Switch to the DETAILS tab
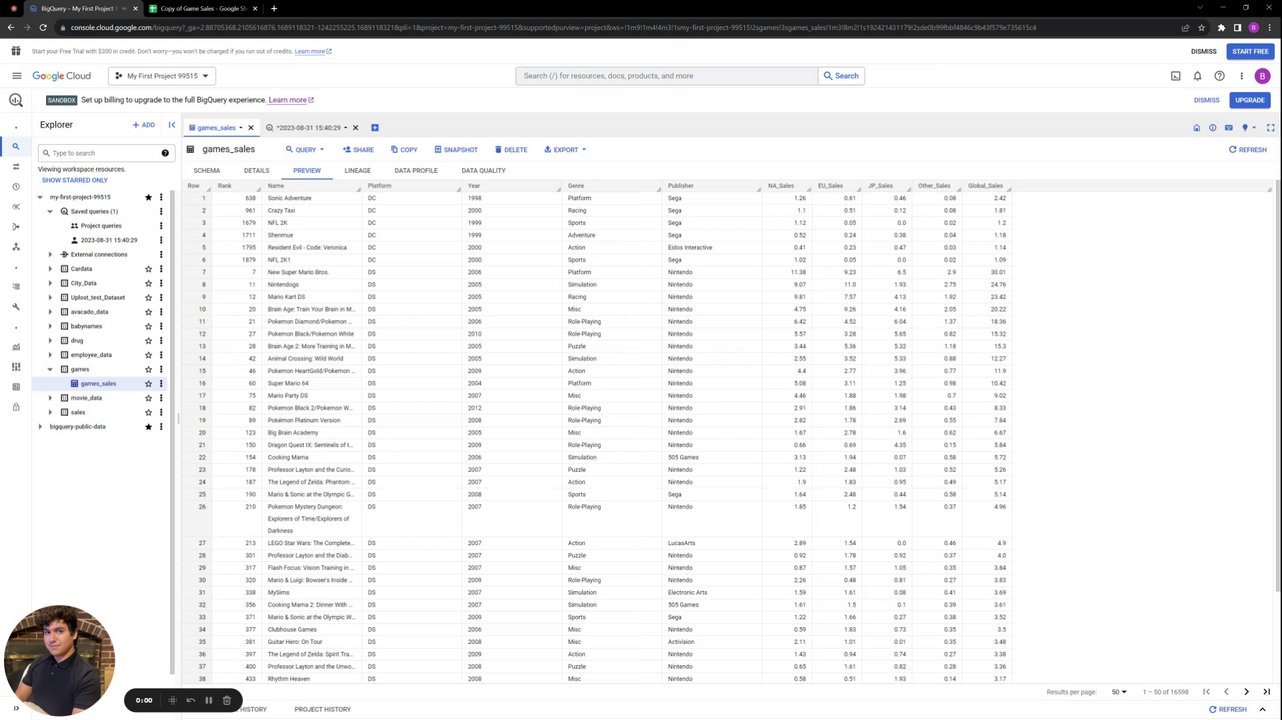 (x=256, y=171)
